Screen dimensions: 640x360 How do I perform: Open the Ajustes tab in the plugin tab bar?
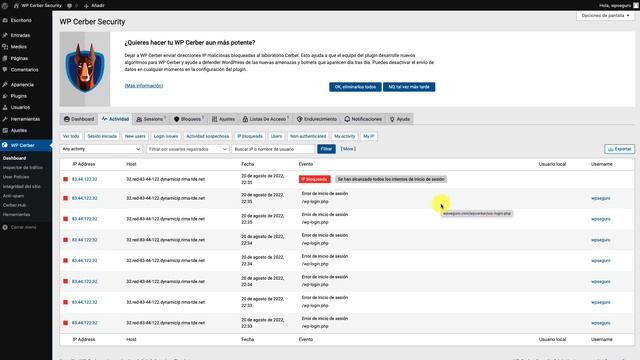click(x=223, y=119)
